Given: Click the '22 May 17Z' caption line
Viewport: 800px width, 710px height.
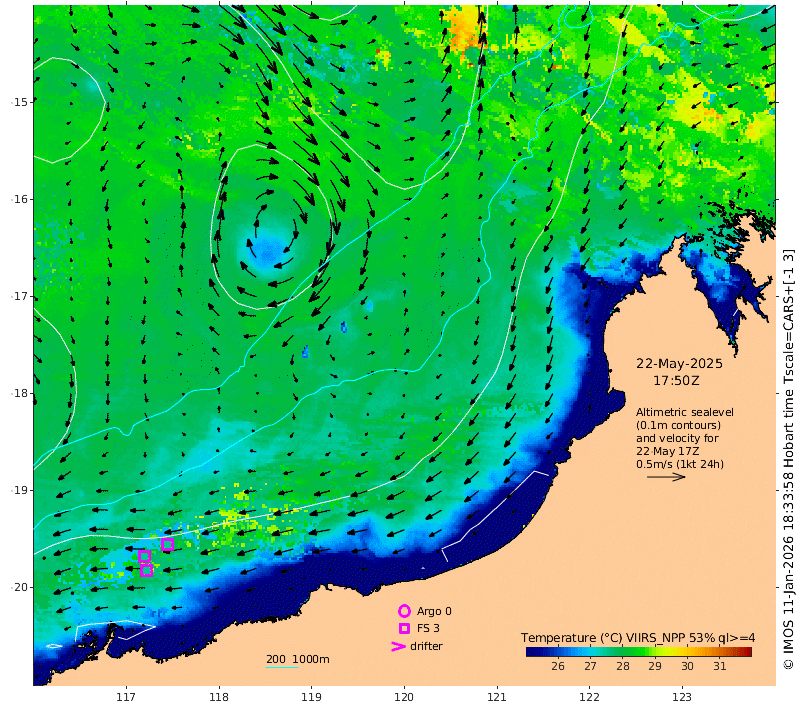Looking at the screenshot, I should point(667,451).
